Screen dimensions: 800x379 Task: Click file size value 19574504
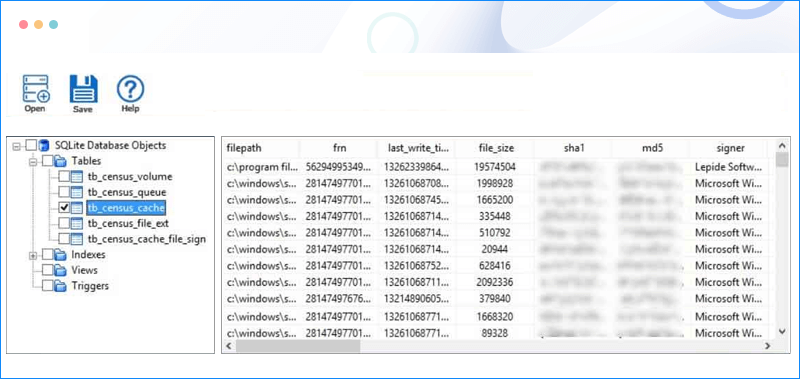tap(495, 166)
